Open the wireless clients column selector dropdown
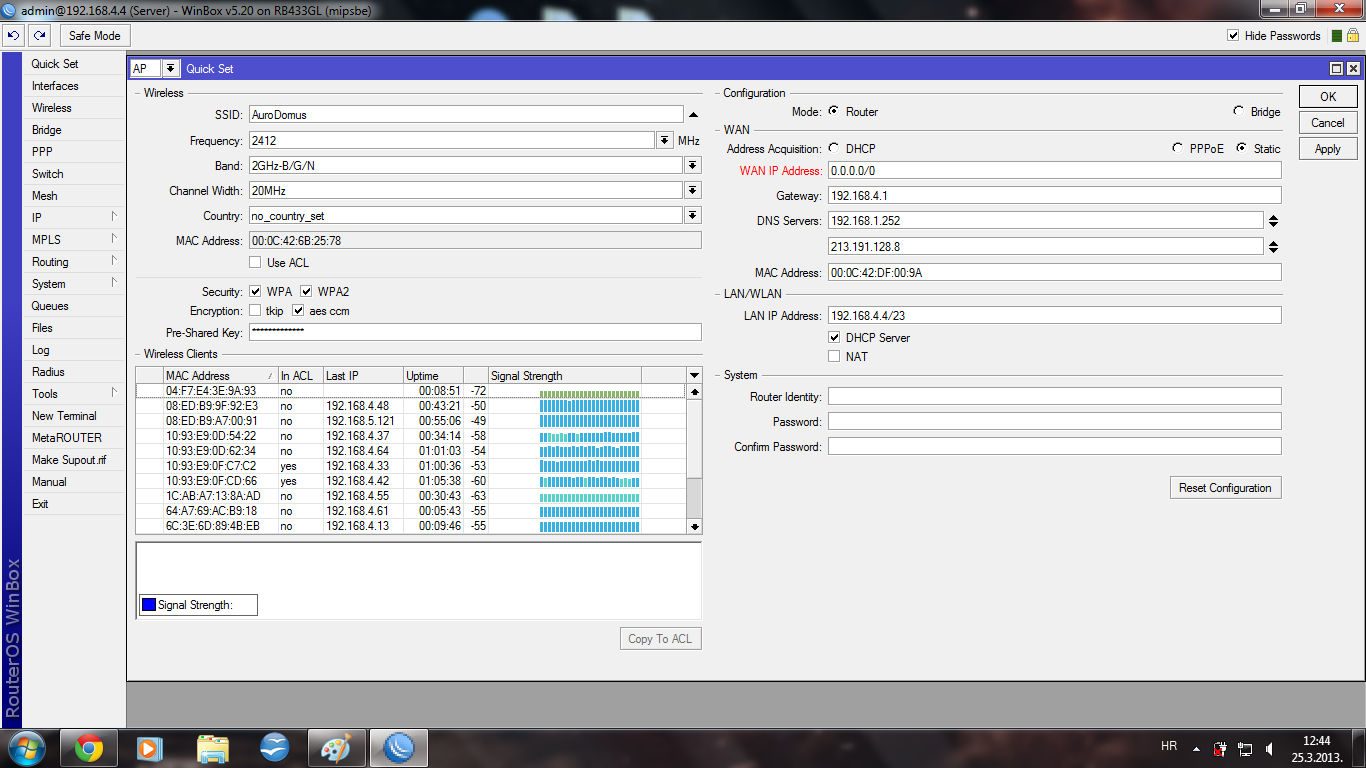The height and width of the screenshot is (768, 1366). click(x=695, y=376)
